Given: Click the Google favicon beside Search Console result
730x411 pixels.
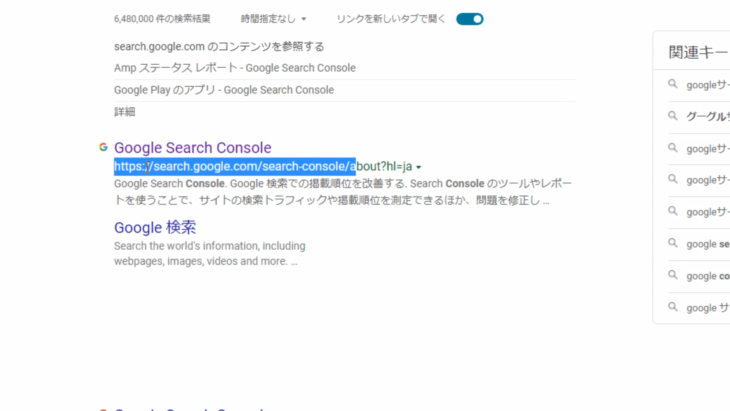Looking at the screenshot, I should [103, 147].
